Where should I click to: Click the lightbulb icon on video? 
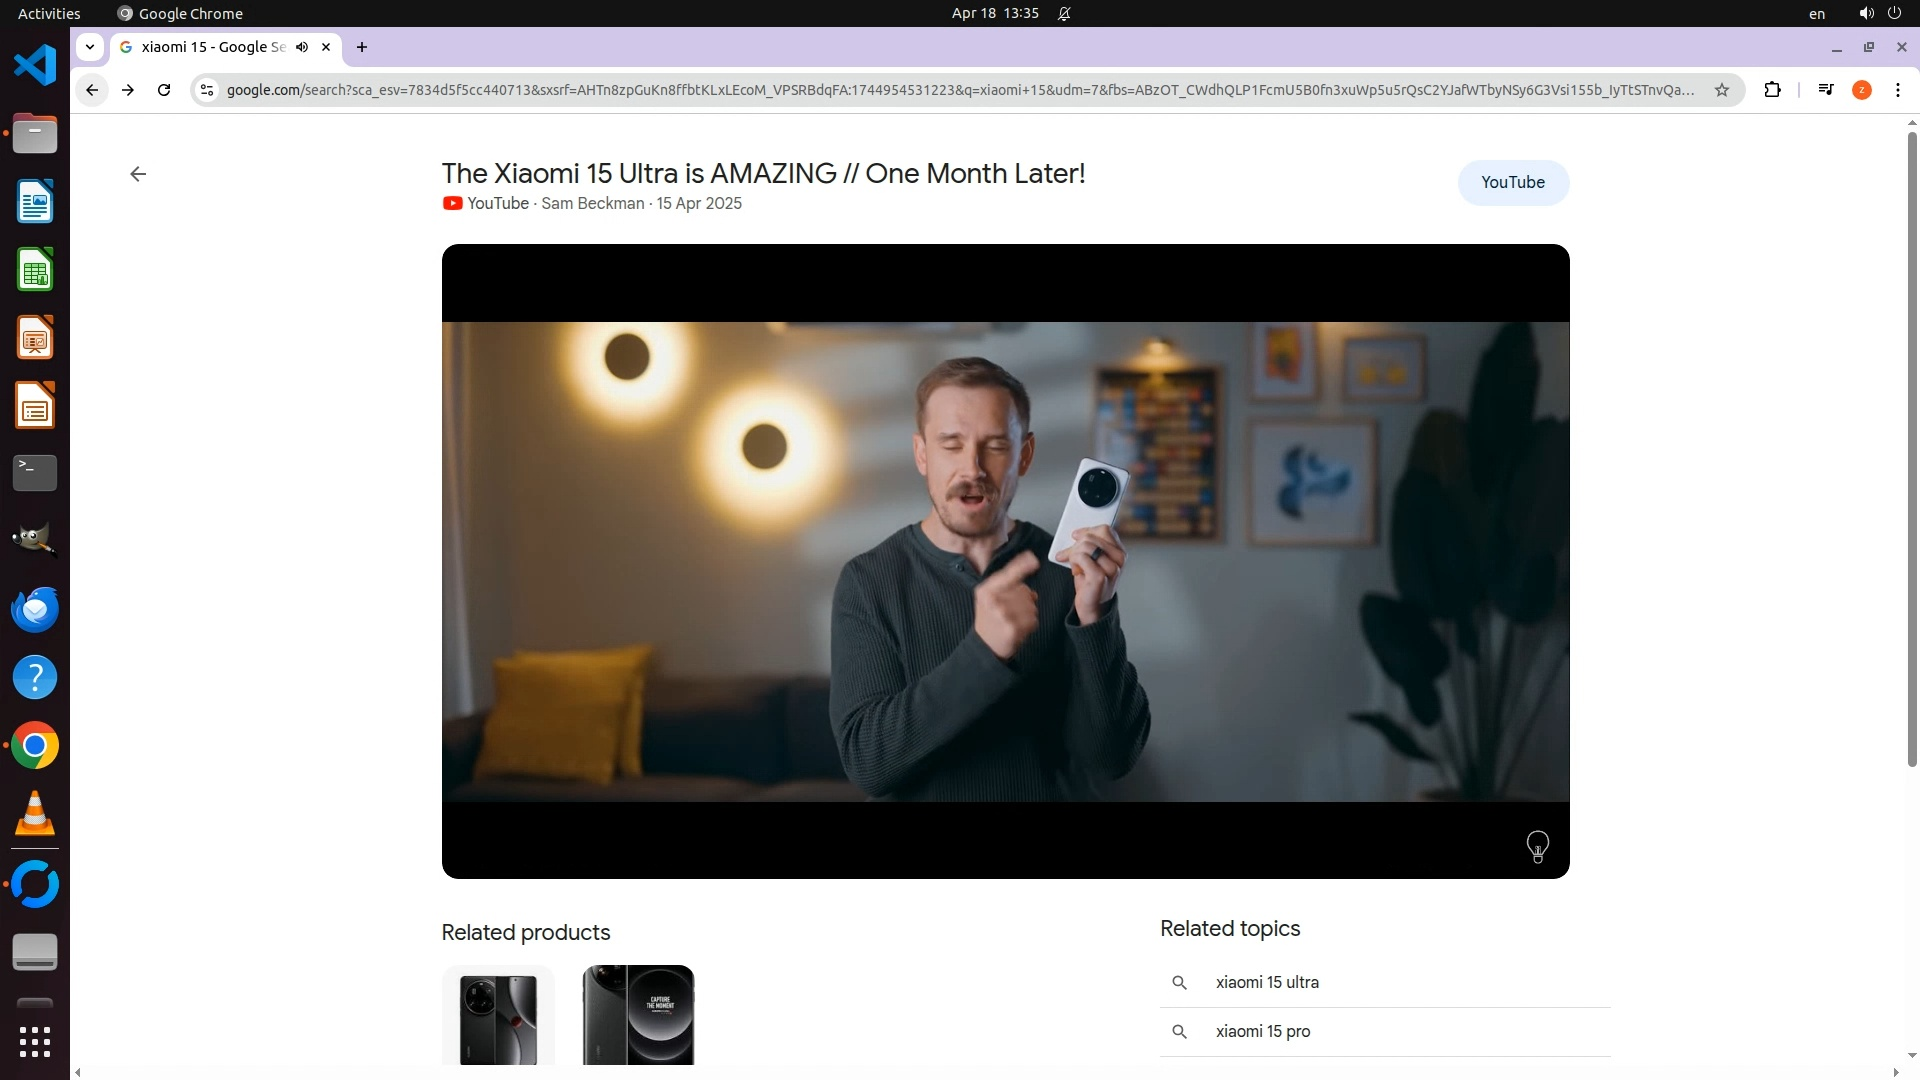[x=1537, y=846]
